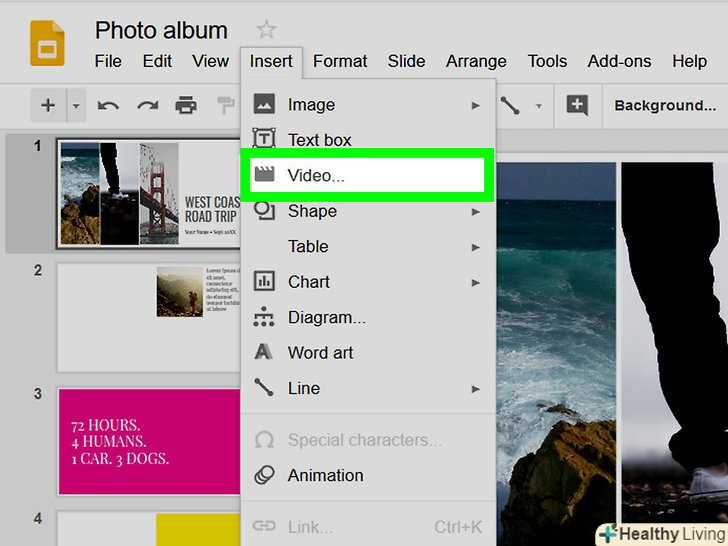Click the print icon

coord(186,105)
